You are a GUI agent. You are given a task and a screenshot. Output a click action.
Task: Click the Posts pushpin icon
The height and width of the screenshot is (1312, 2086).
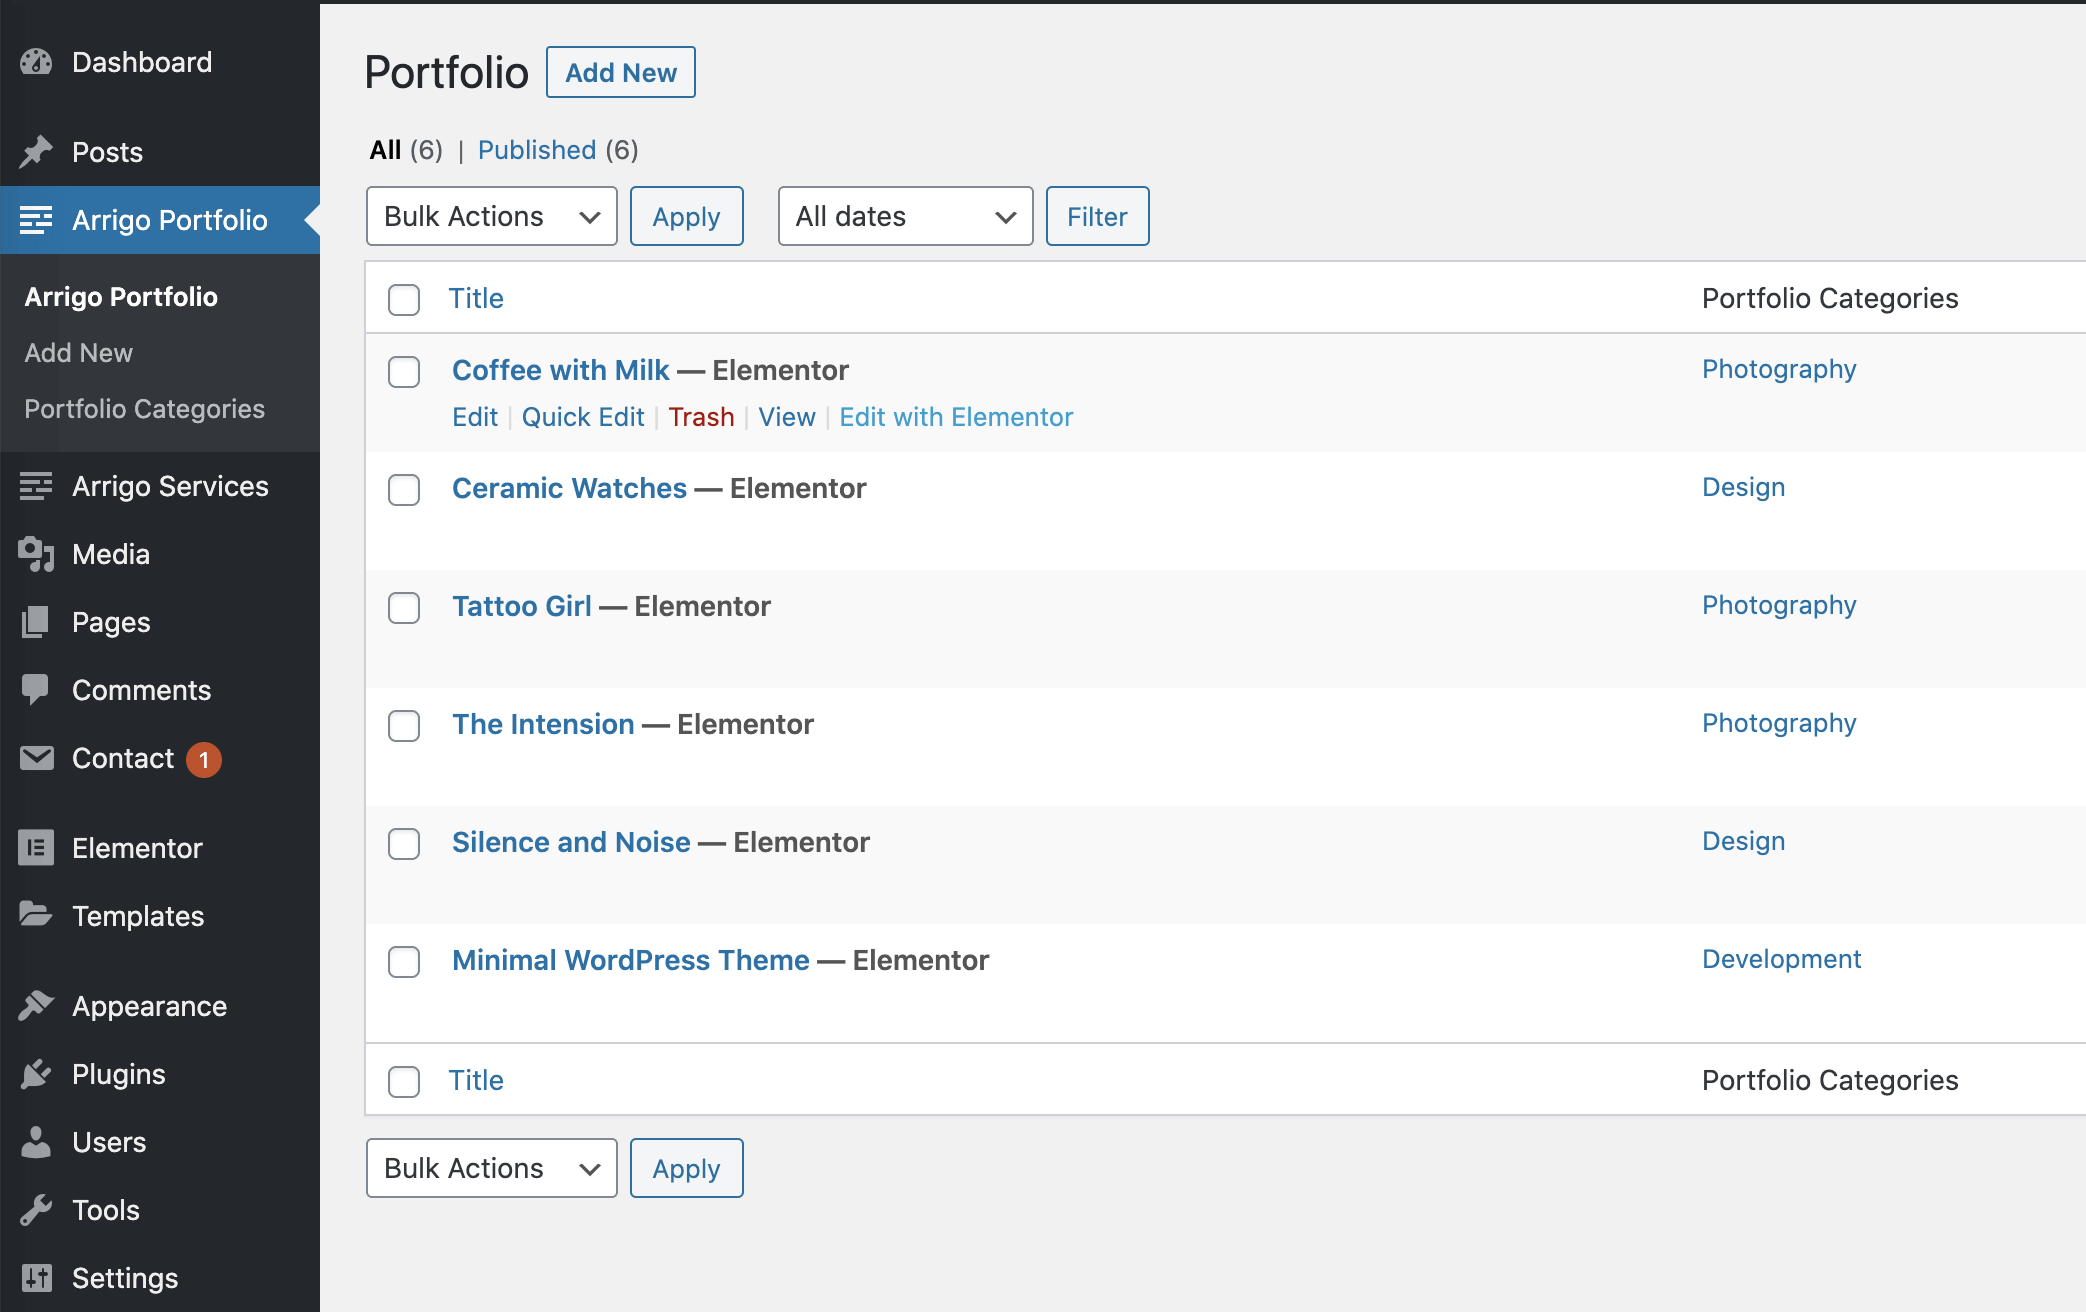[36, 152]
